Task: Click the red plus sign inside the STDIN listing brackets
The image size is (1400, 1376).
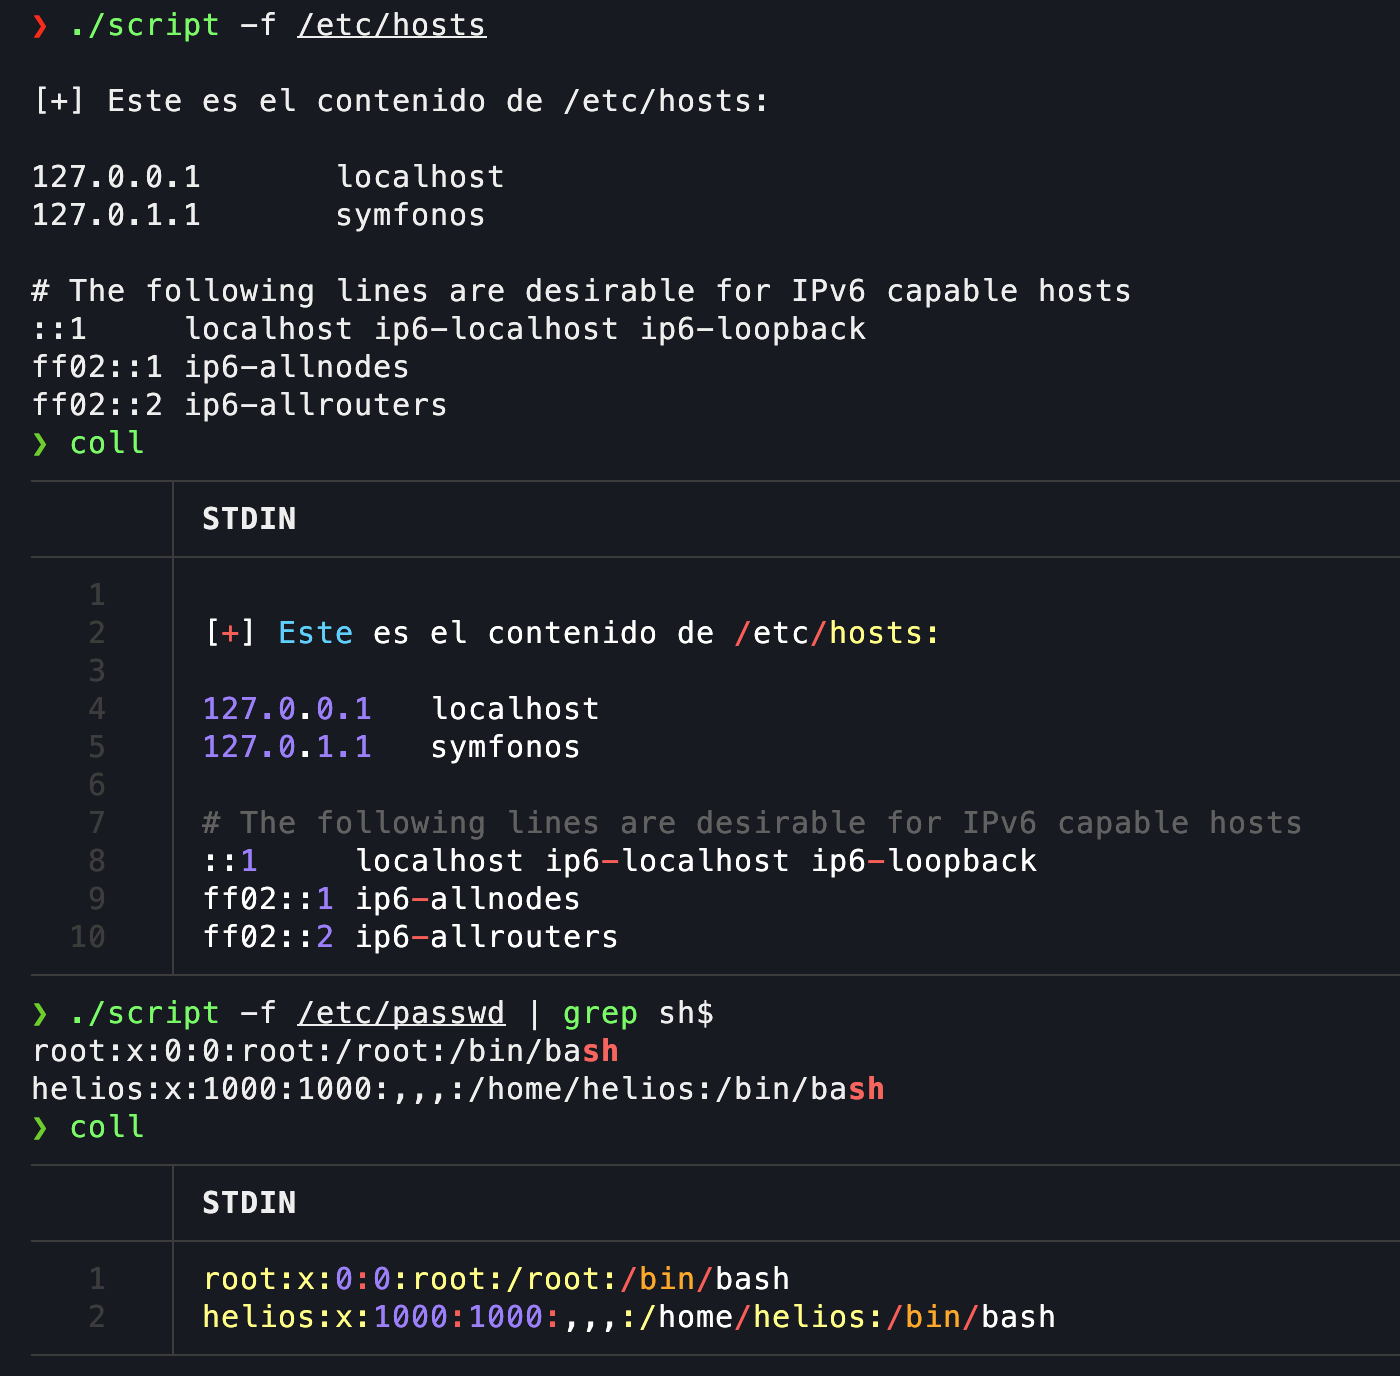Action: pyautogui.click(x=231, y=633)
